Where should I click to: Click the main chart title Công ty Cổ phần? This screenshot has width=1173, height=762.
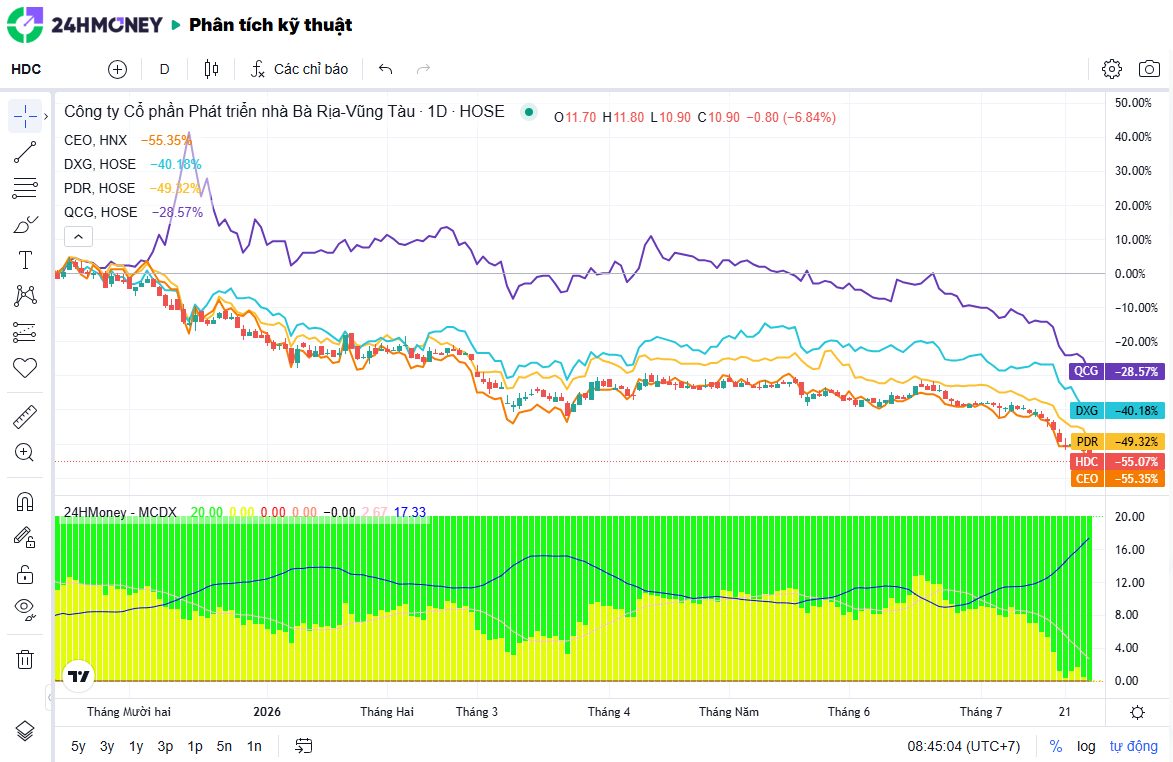pos(284,111)
